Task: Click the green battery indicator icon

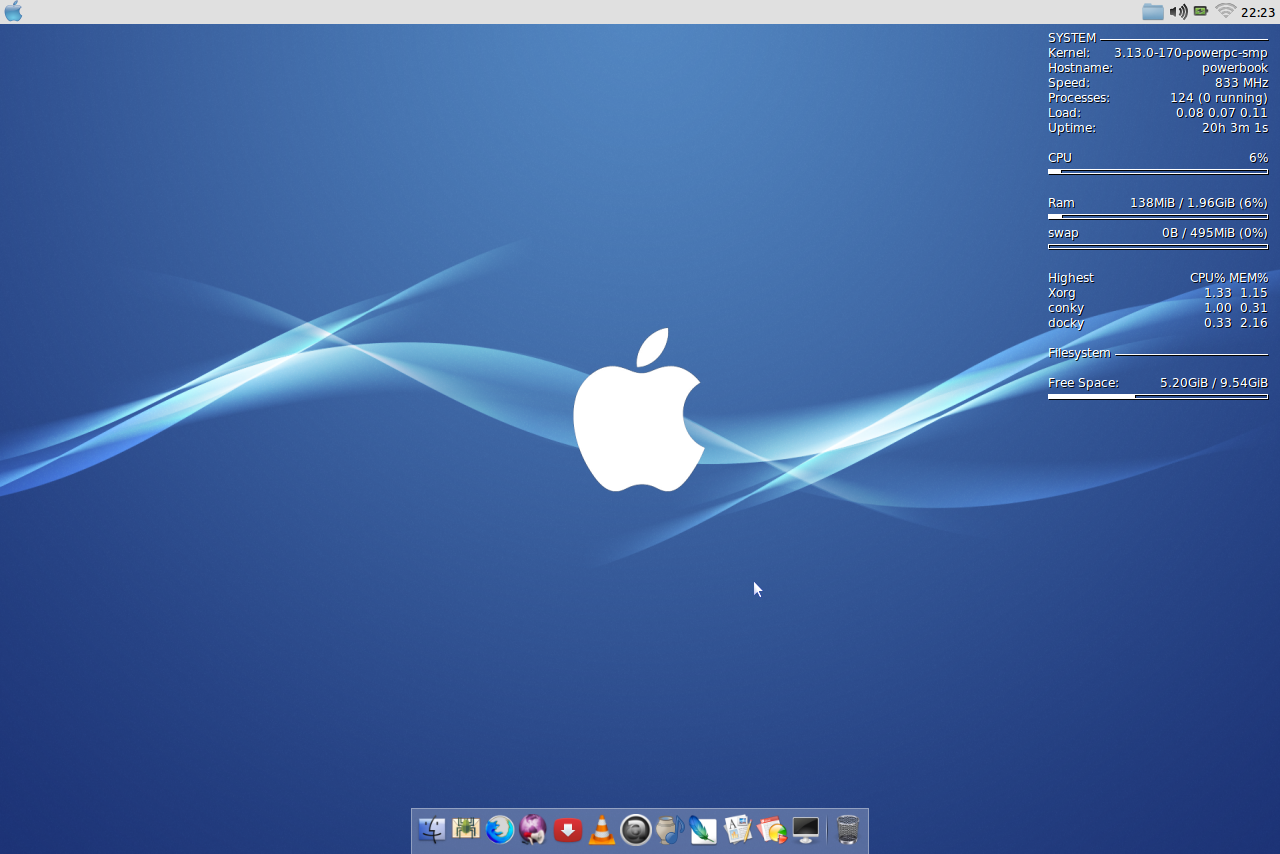Action: click(1201, 12)
